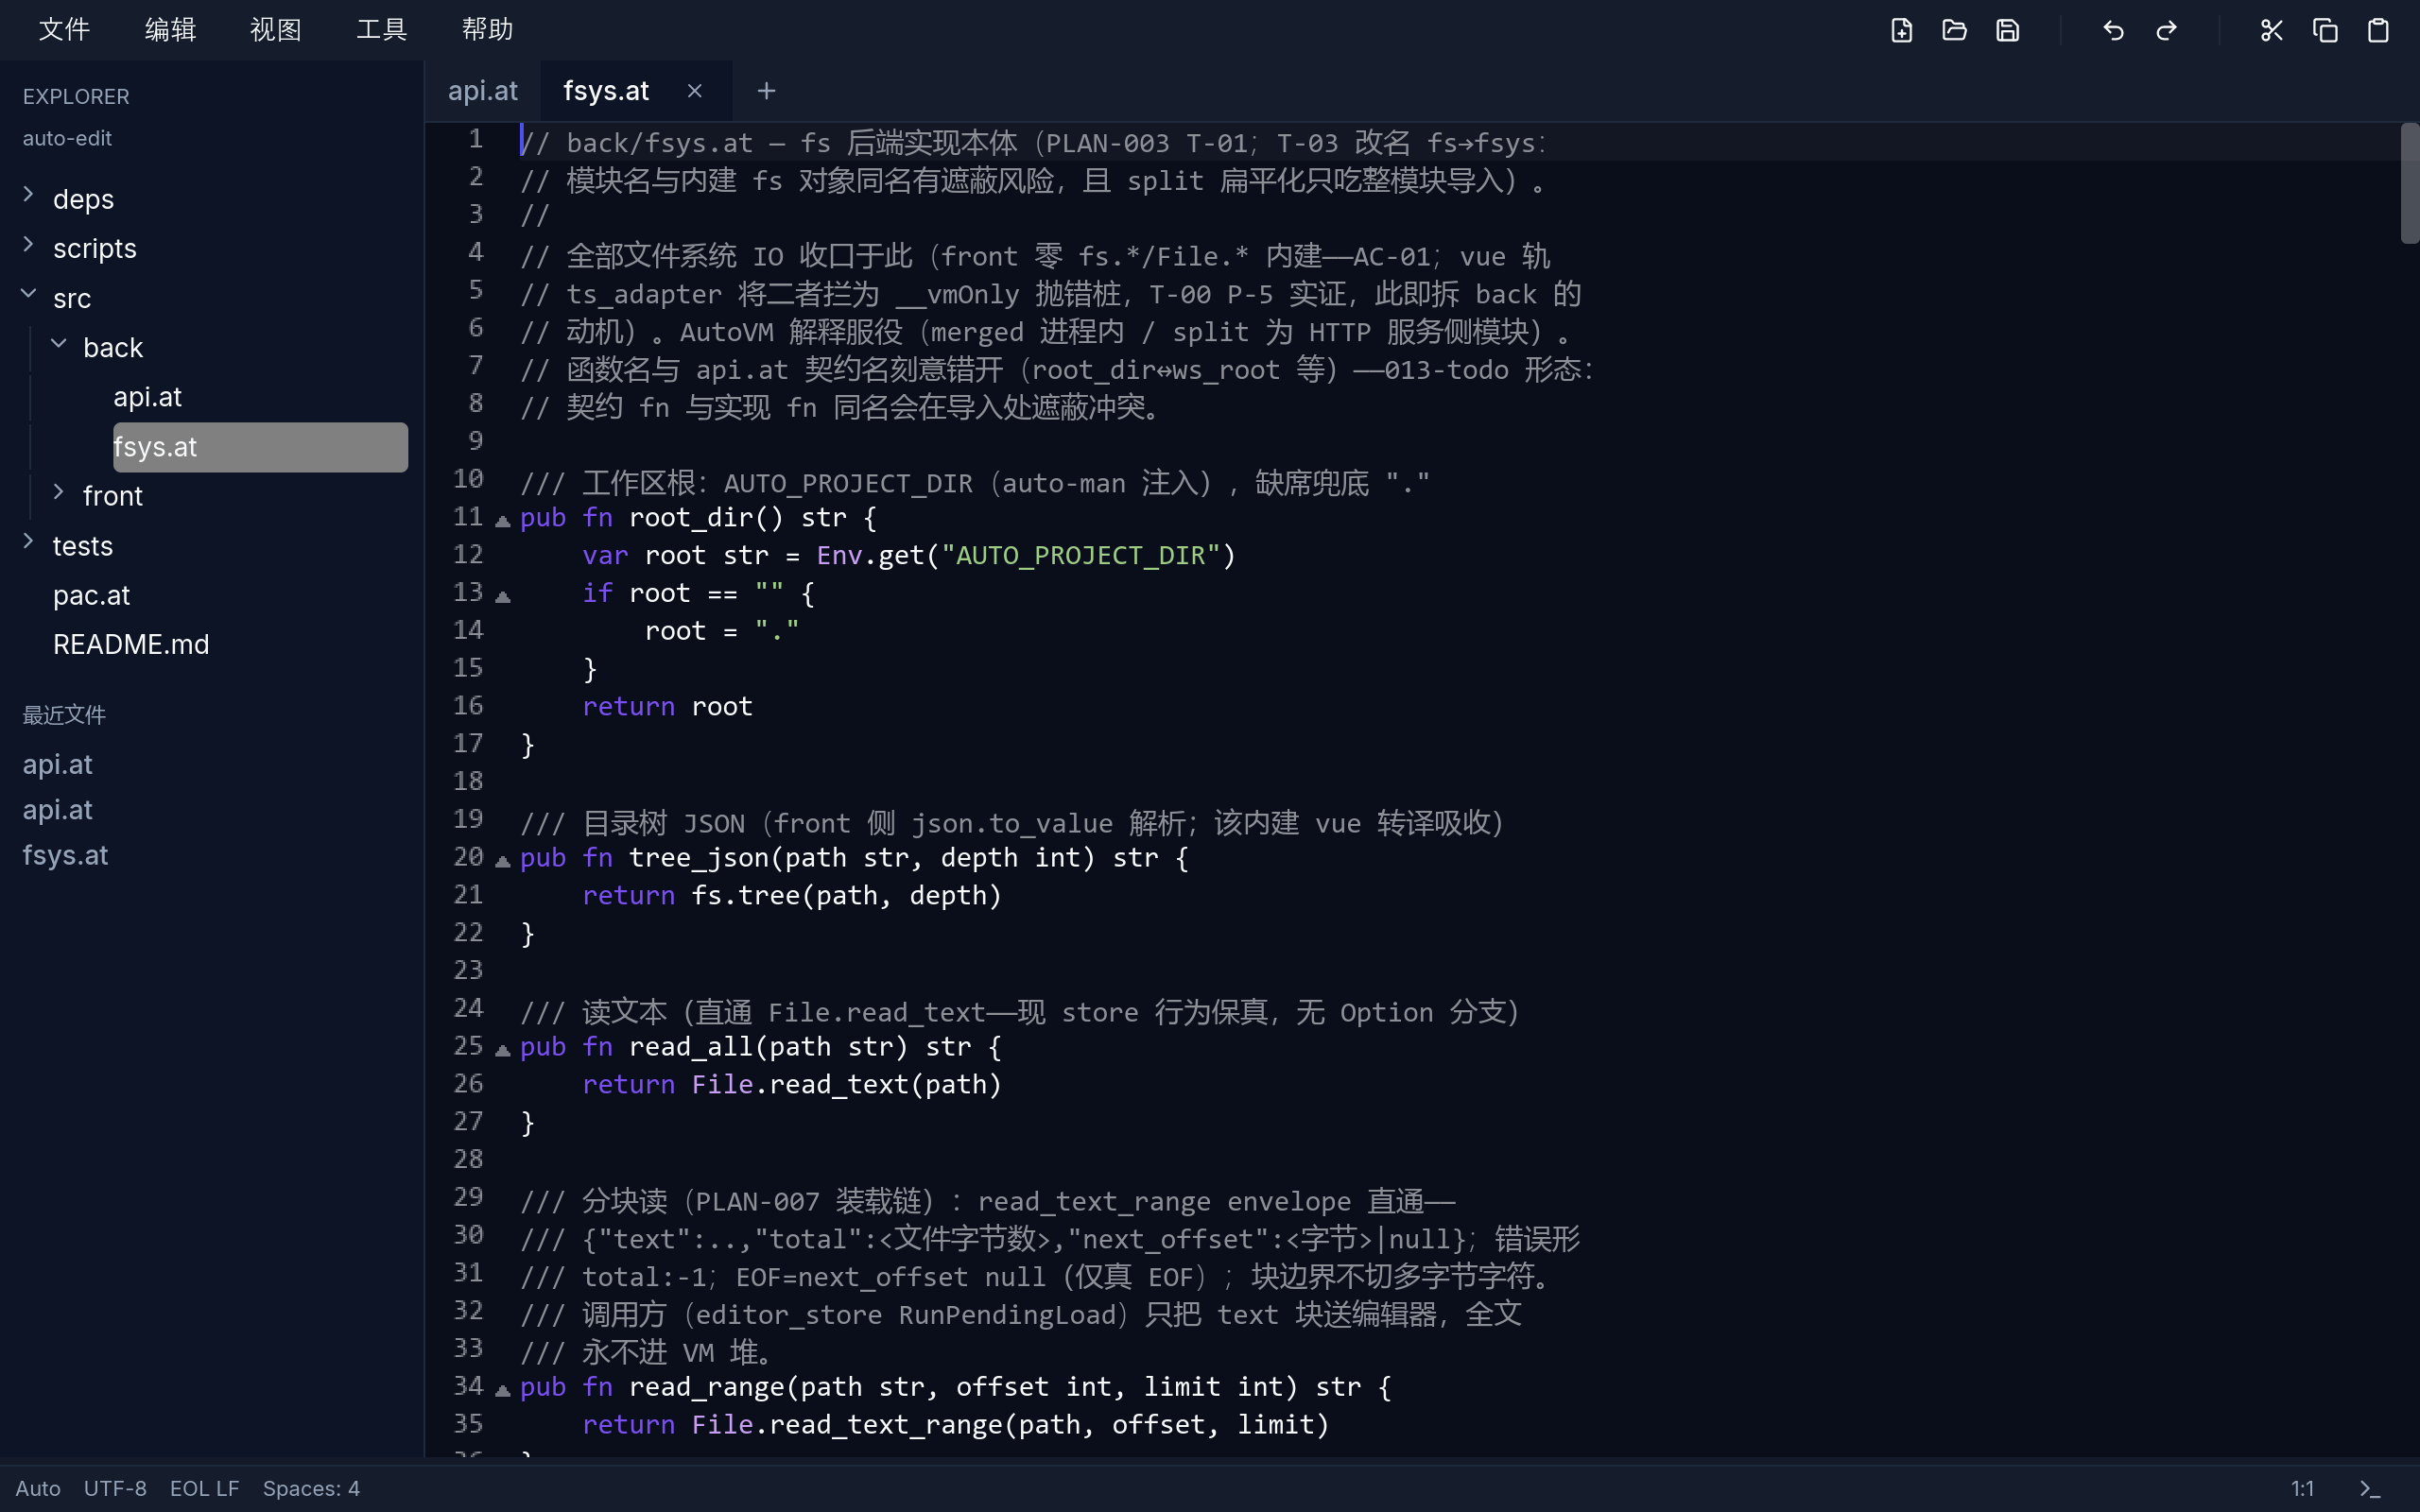This screenshot has width=2420, height=1512.
Task: Open fsys.at from recent files list
Action: [65, 855]
